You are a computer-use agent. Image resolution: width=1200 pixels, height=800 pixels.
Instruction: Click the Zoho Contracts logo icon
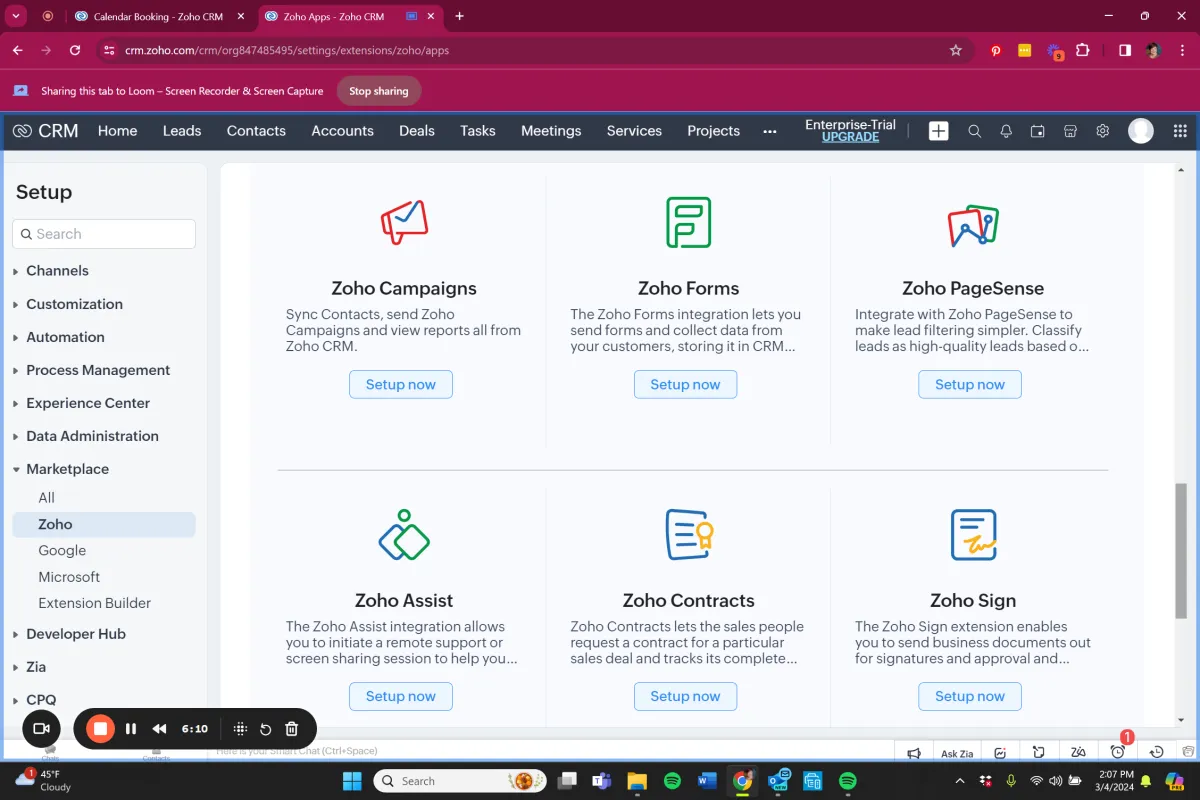tap(689, 535)
